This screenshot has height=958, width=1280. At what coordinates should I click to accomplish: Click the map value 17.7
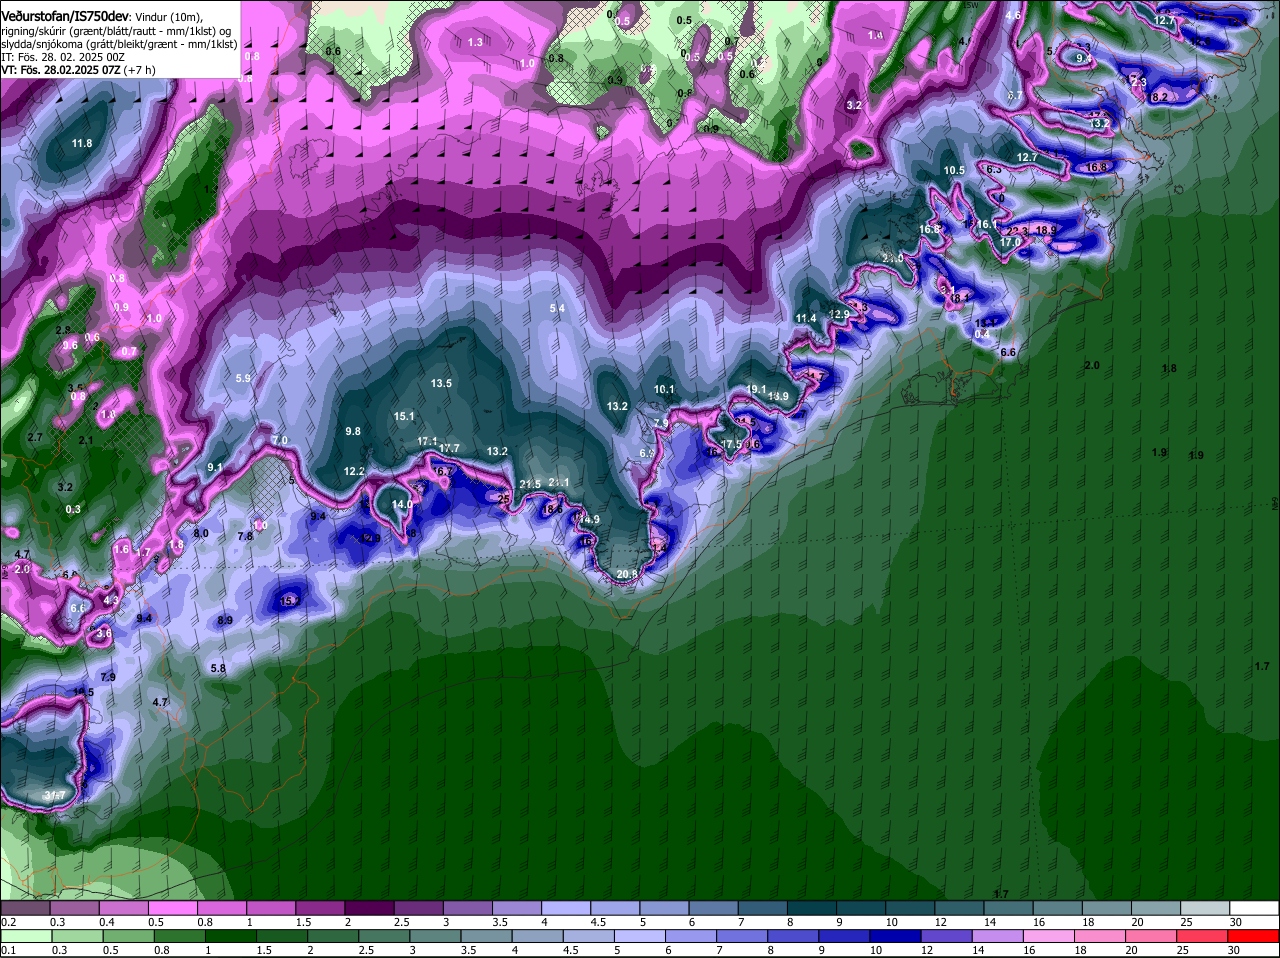point(449,449)
